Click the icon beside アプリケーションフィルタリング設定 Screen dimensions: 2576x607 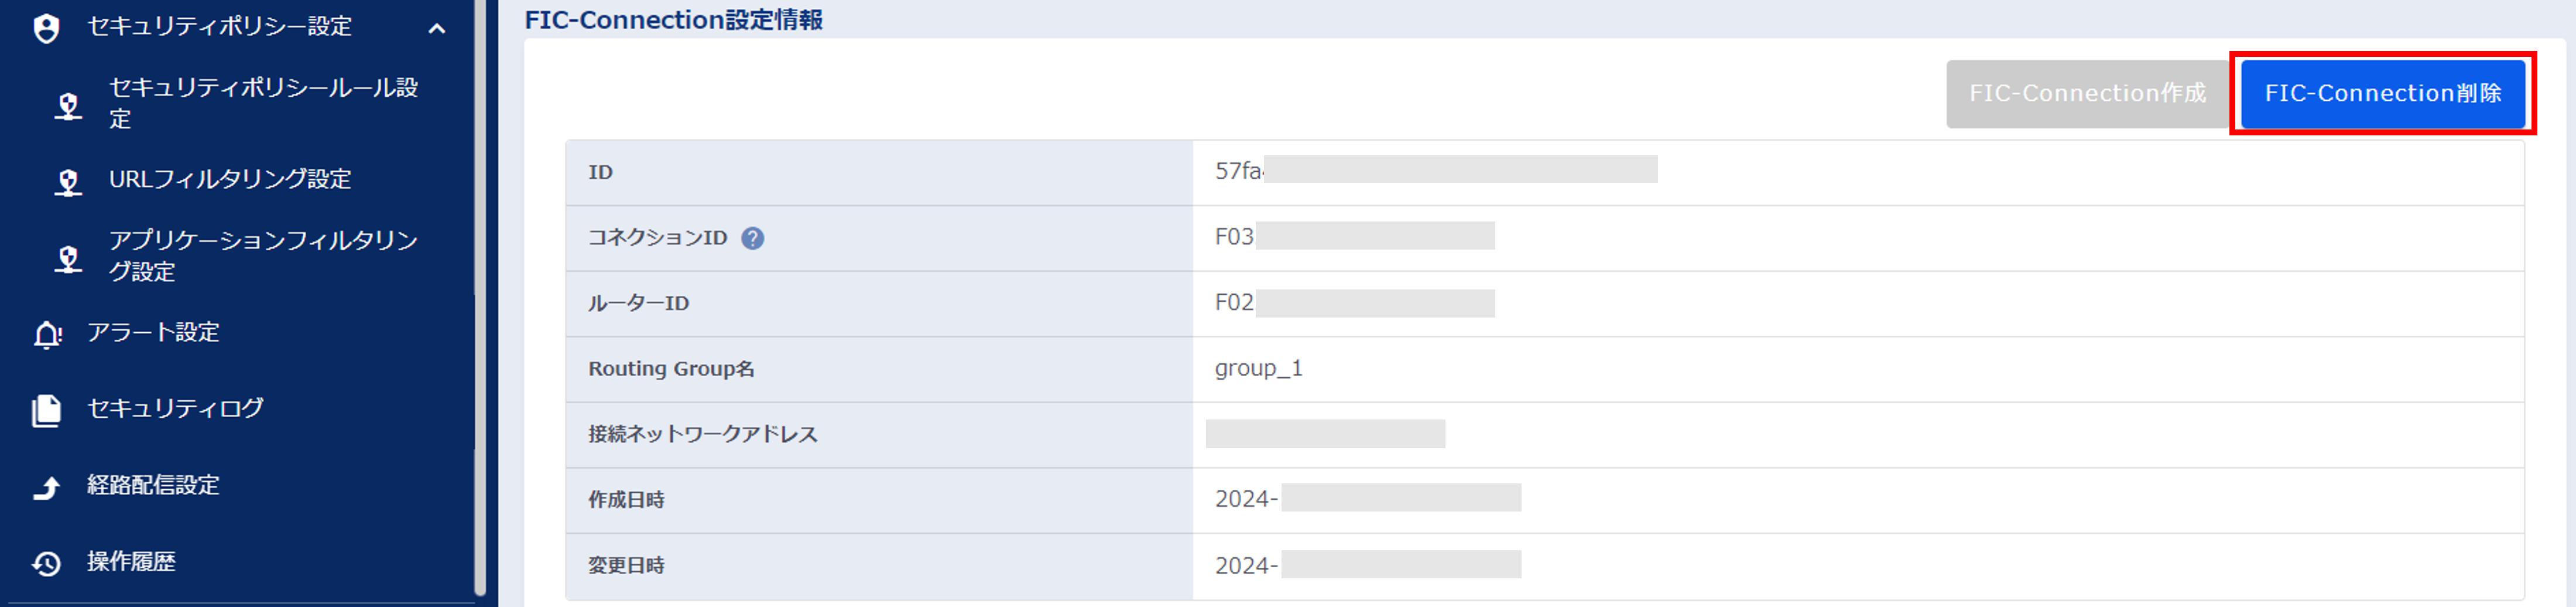(68, 258)
